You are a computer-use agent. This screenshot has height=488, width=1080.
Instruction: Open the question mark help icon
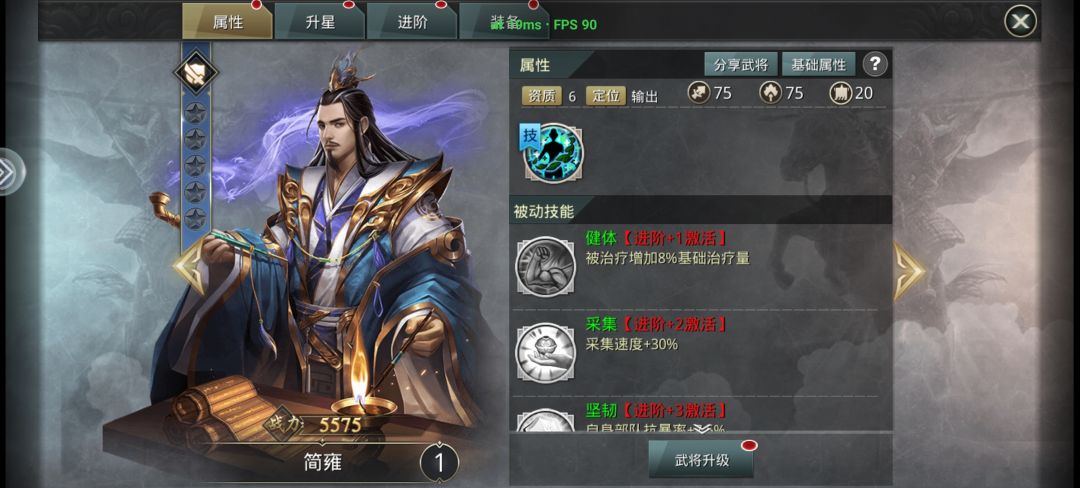pyautogui.click(x=875, y=65)
